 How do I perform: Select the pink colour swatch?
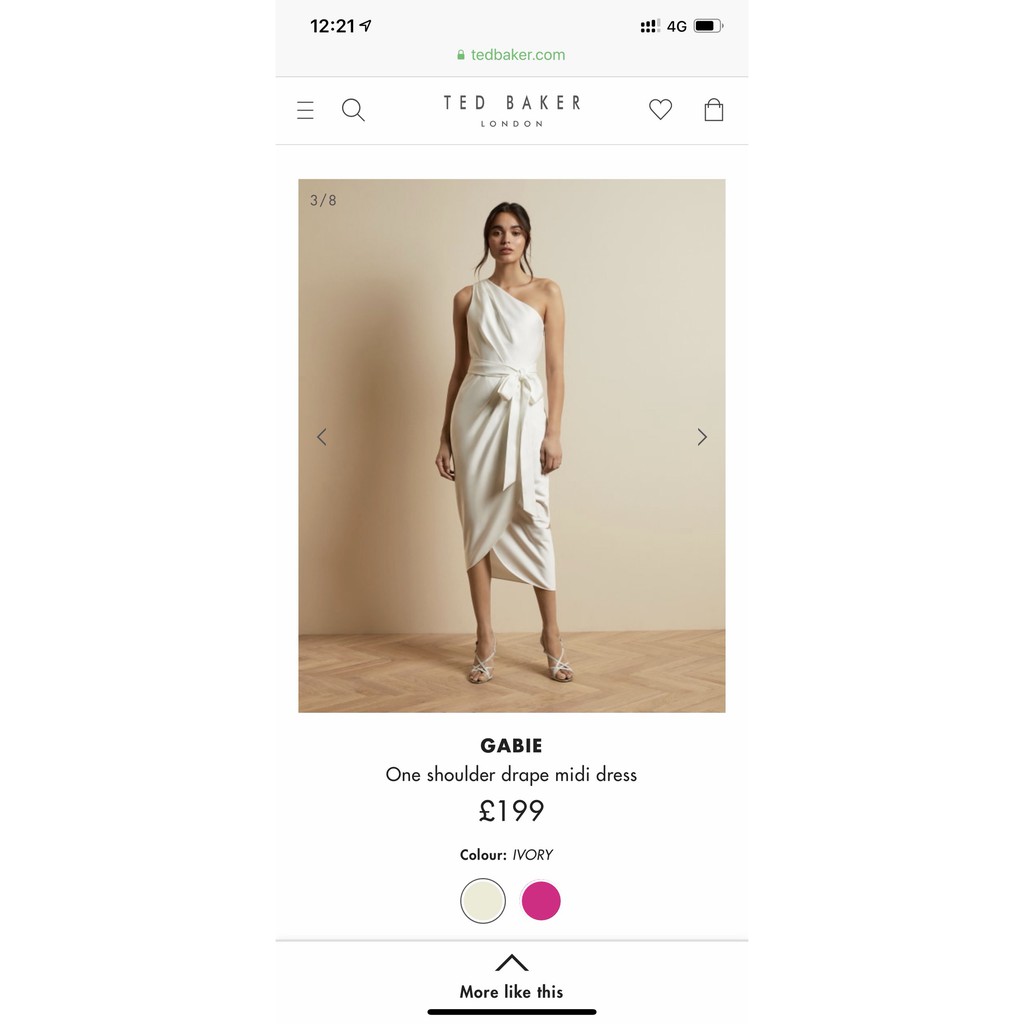(x=541, y=901)
